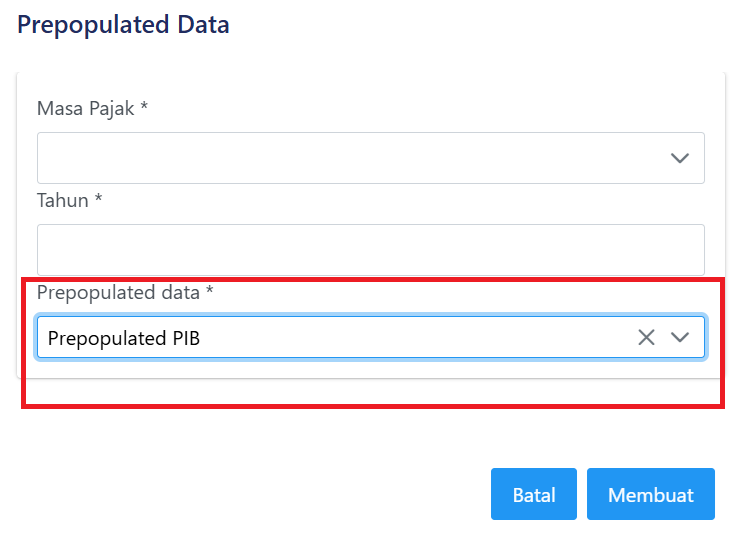This screenshot has height=540, width=733.
Task: Click the Prepopulated Data page heading
Action: pyautogui.click(x=123, y=25)
